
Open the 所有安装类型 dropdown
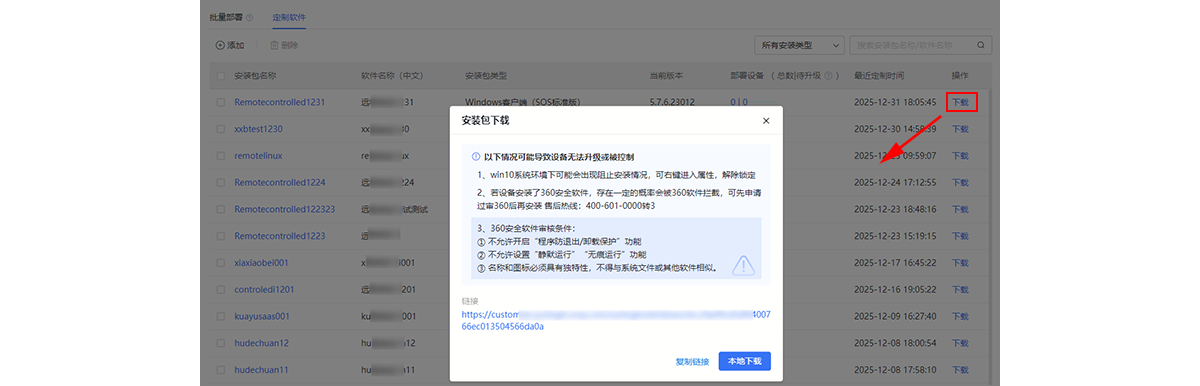pos(798,45)
